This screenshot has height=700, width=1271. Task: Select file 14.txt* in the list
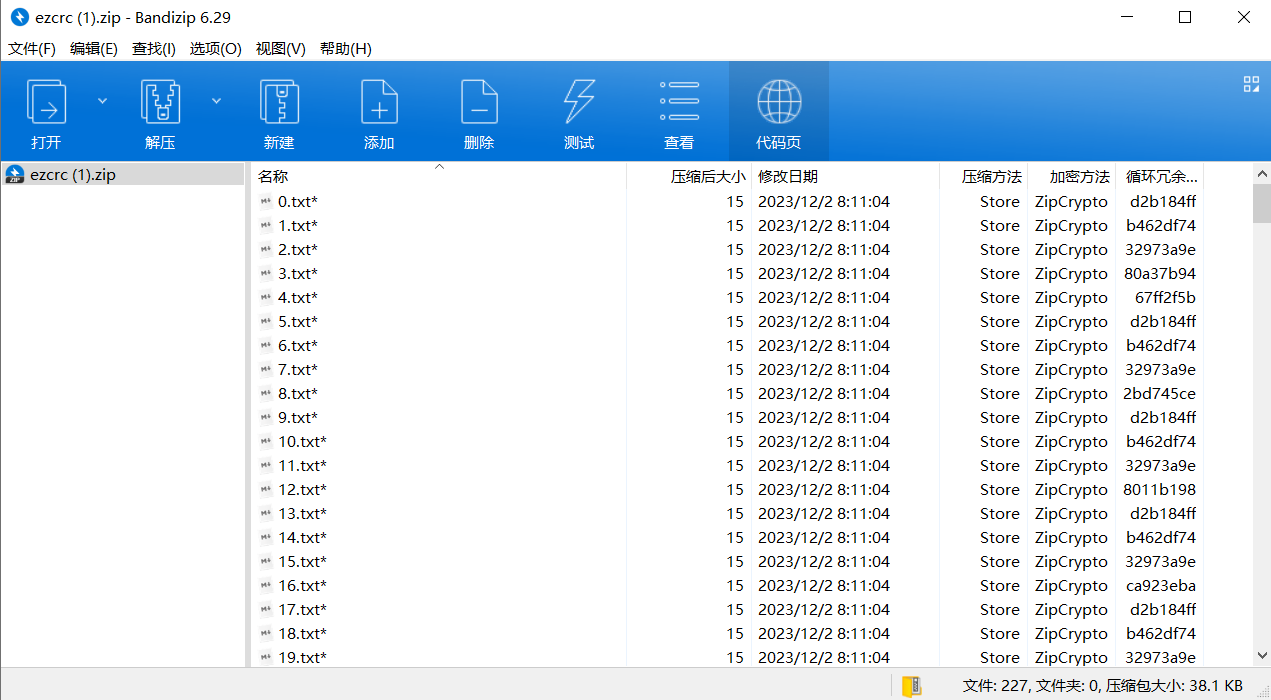[302, 537]
